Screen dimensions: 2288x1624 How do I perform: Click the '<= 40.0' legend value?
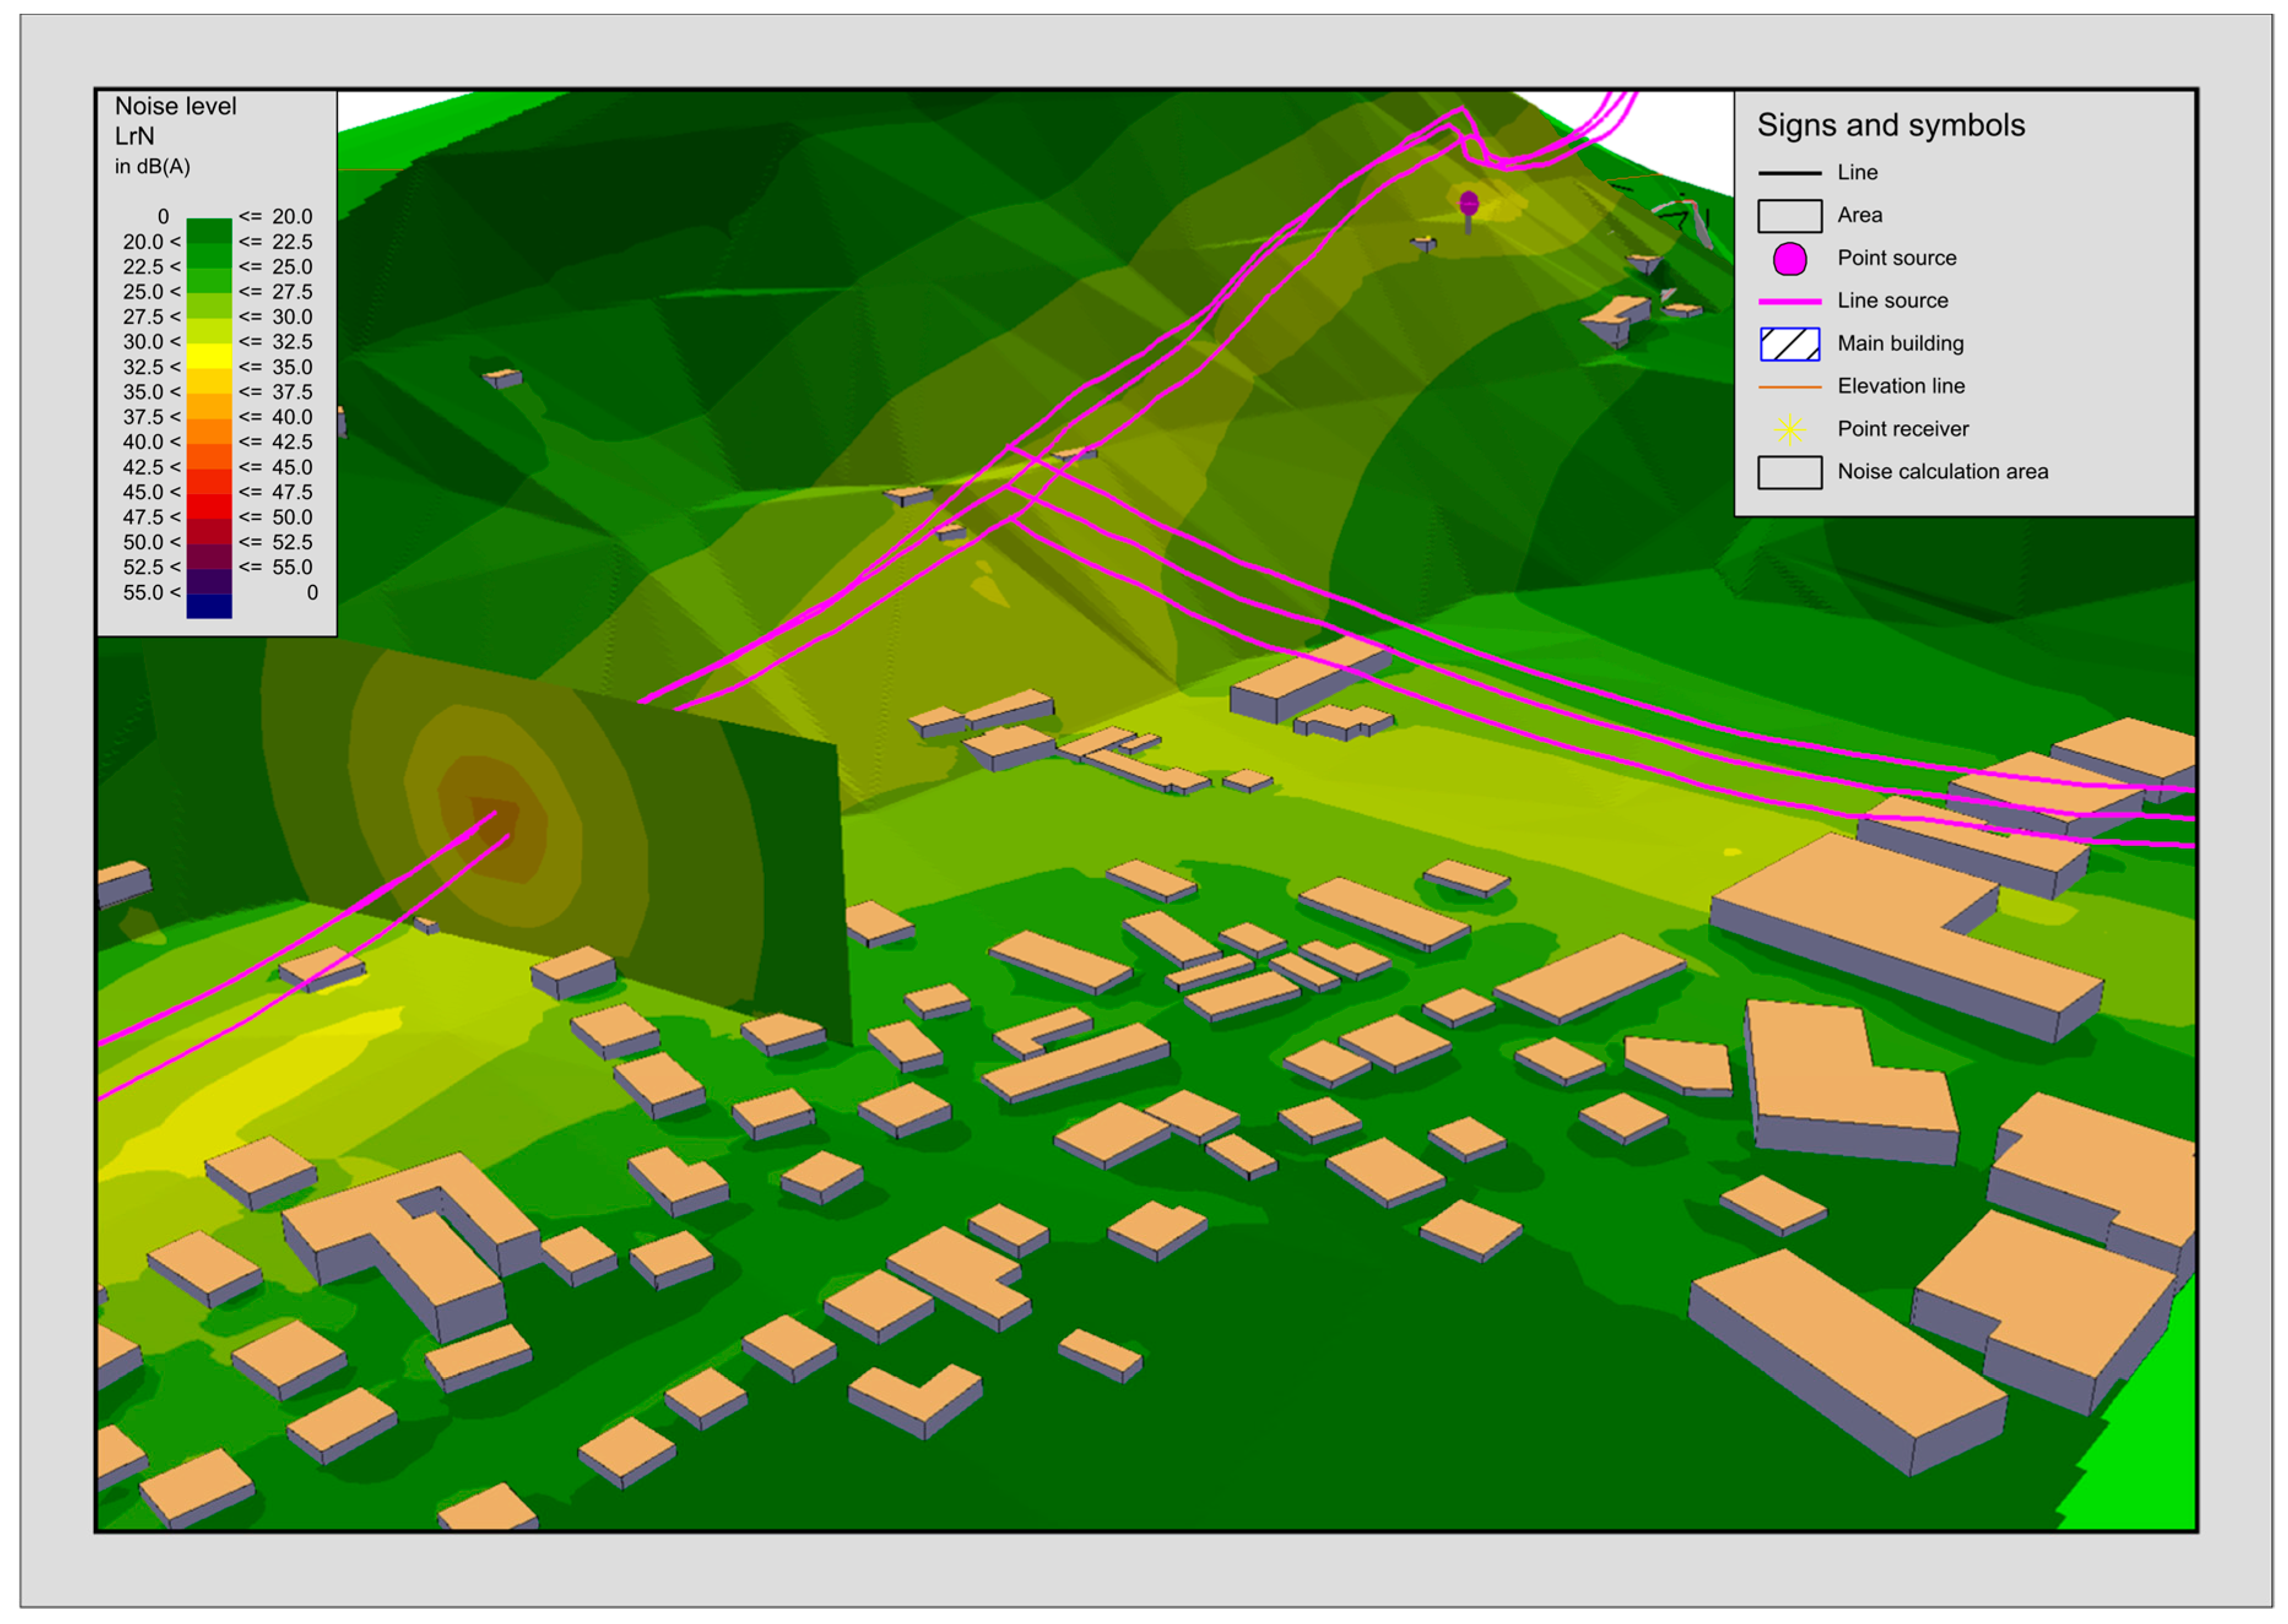[x=275, y=417]
